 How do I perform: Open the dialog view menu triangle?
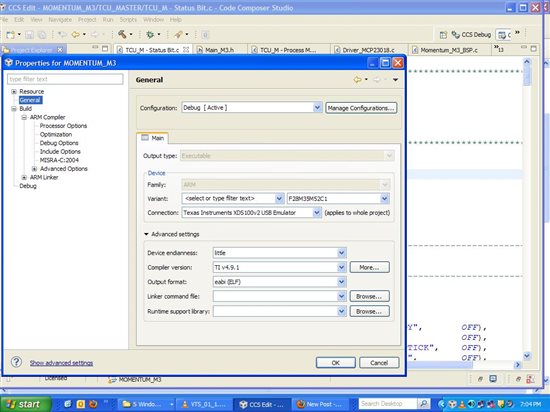[x=395, y=80]
